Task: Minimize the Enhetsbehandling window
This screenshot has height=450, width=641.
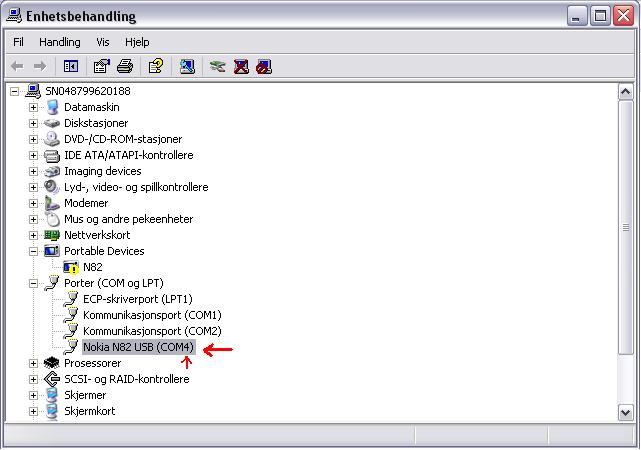Action: (x=577, y=16)
